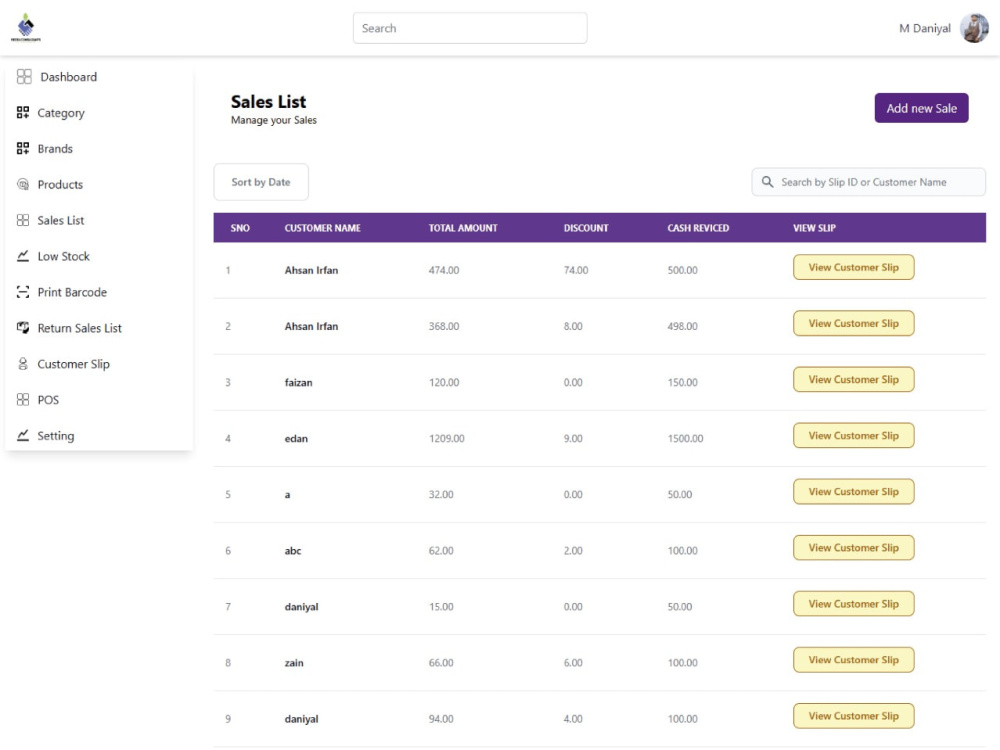Screen dimensions: 1000x750
Task: Open M Daniyal profile avatar
Action: point(974,28)
